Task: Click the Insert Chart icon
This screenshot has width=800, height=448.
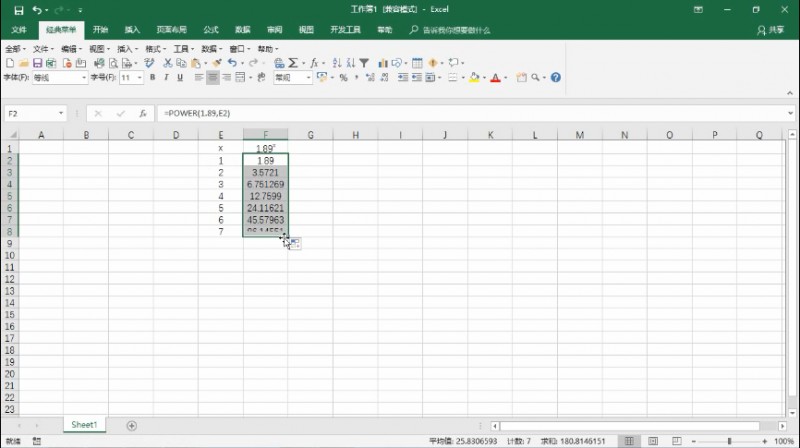Action: 382,63
